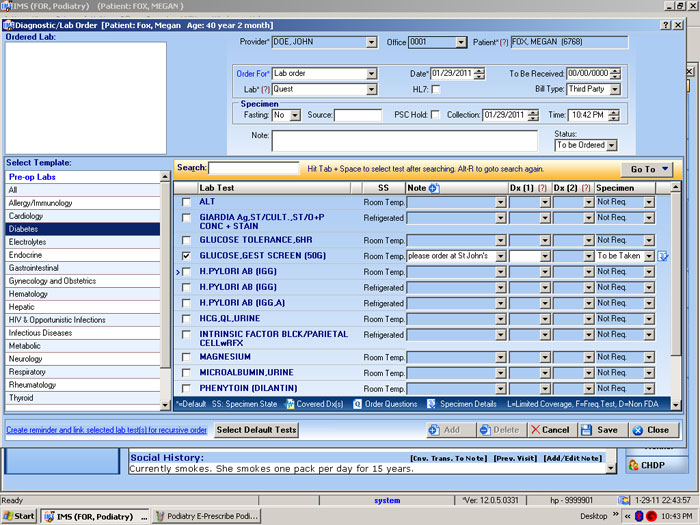Switch to IMS (FOR, Podiatry) taskbar item
Viewport: 700px width, 525px height.
95,517
